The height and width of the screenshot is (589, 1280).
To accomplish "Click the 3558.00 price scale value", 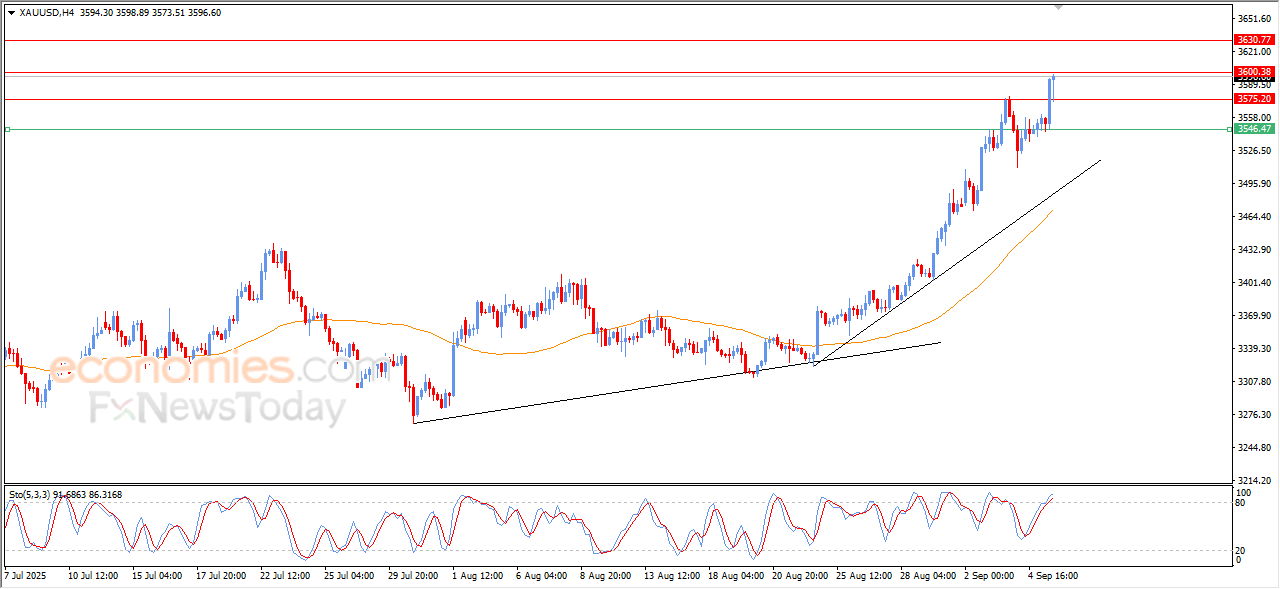I will click(1254, 117).
